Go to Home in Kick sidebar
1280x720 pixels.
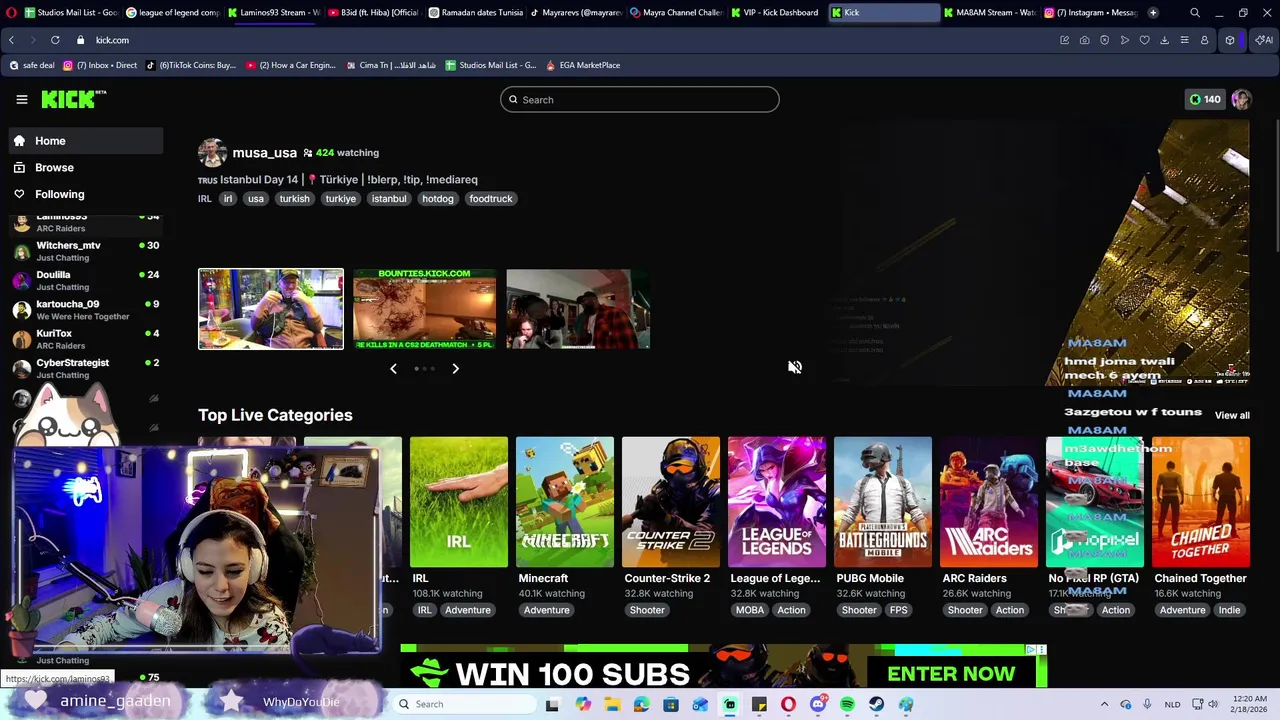[x=86, y=141]
